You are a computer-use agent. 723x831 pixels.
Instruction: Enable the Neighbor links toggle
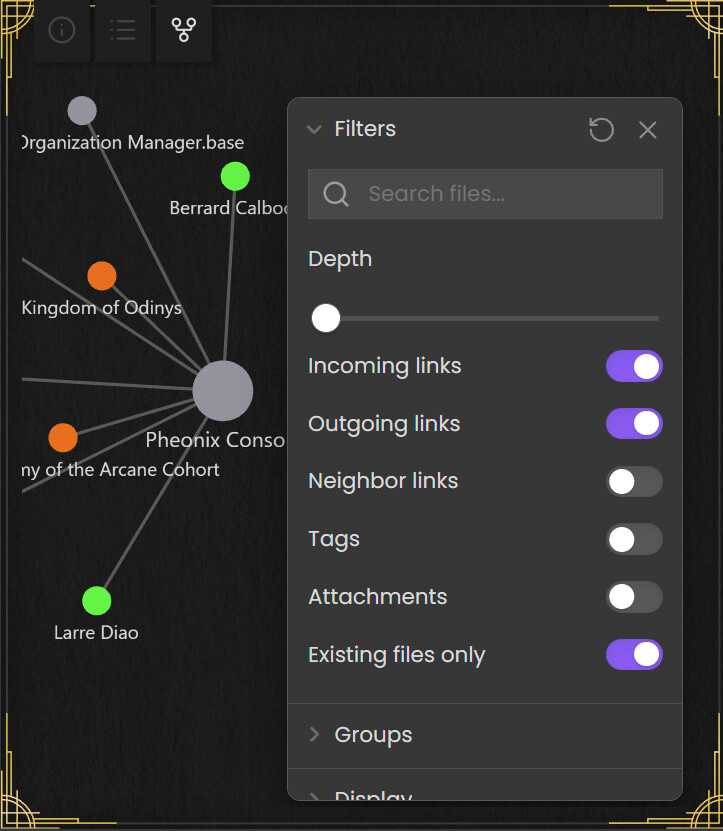point(634,482)
